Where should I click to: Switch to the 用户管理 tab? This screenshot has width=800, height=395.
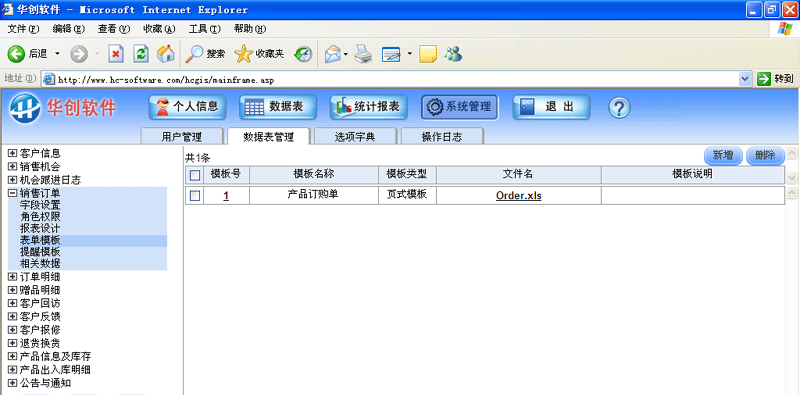tap(182, 136)
